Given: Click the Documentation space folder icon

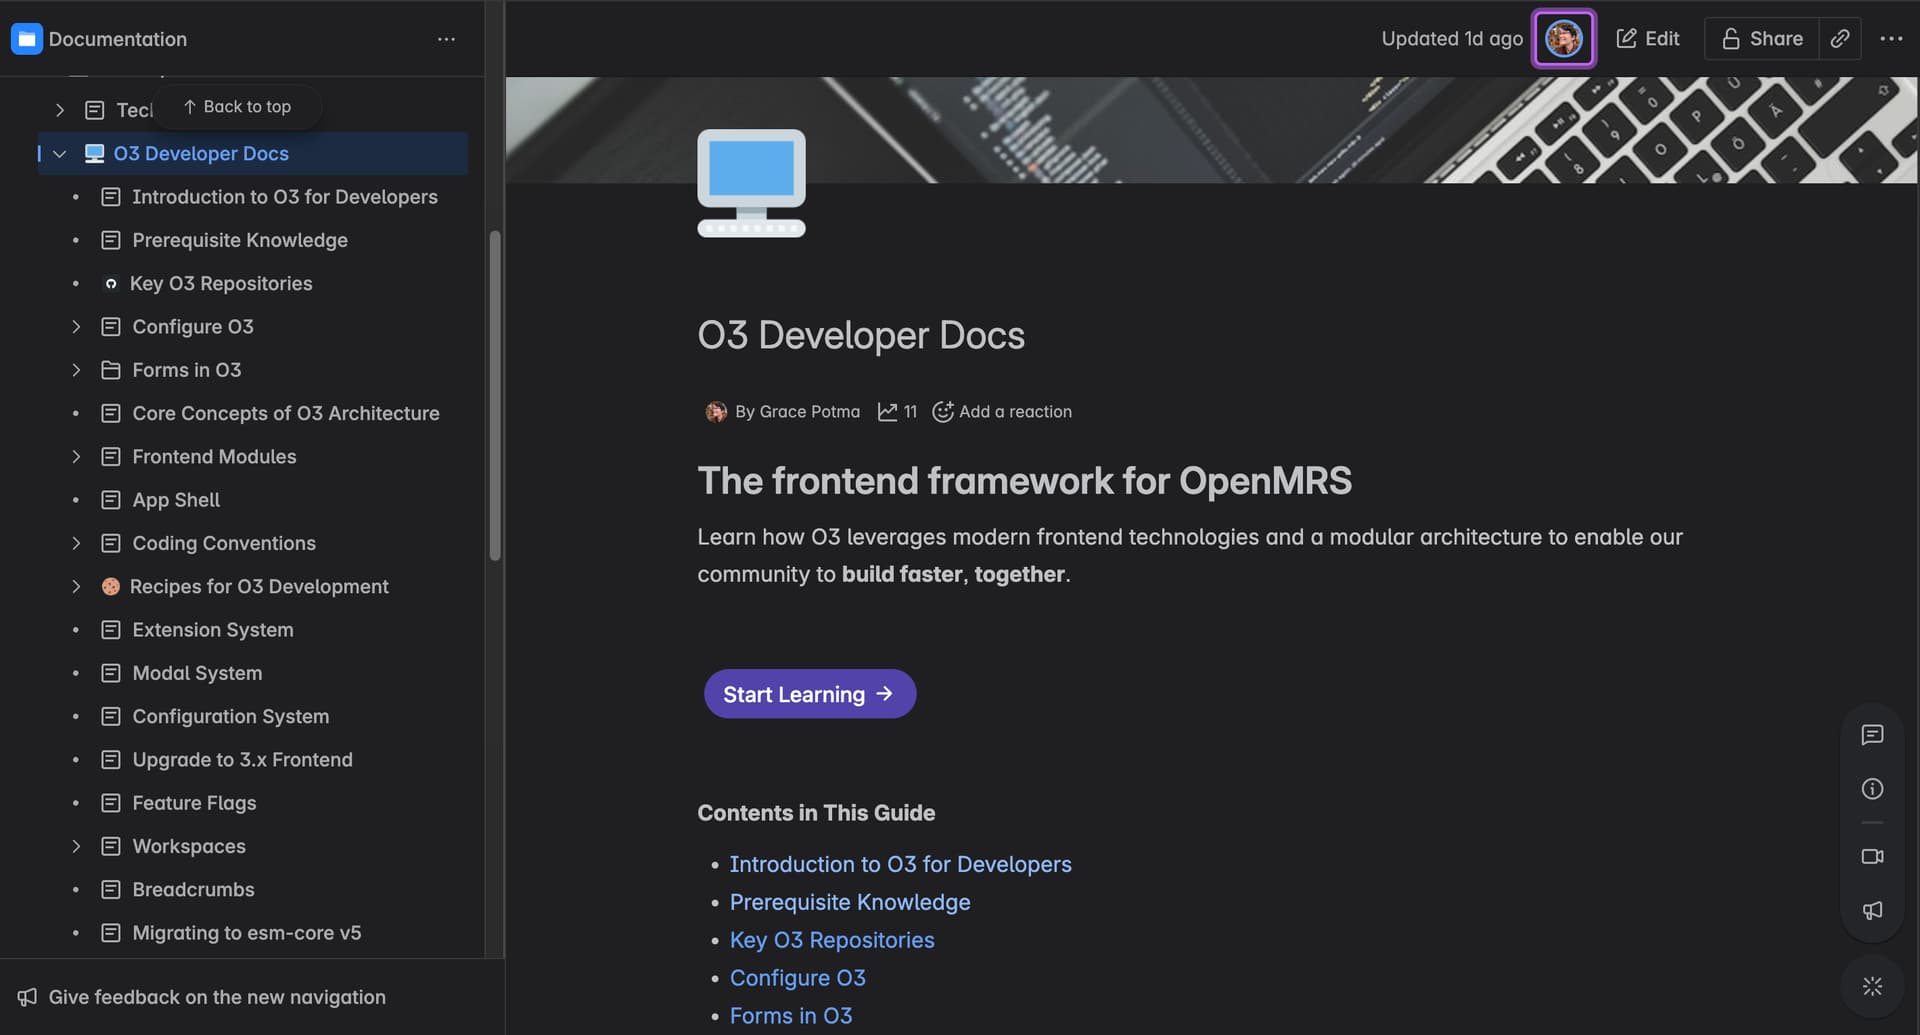Looking at the screenshot, I should pos(26,39).
